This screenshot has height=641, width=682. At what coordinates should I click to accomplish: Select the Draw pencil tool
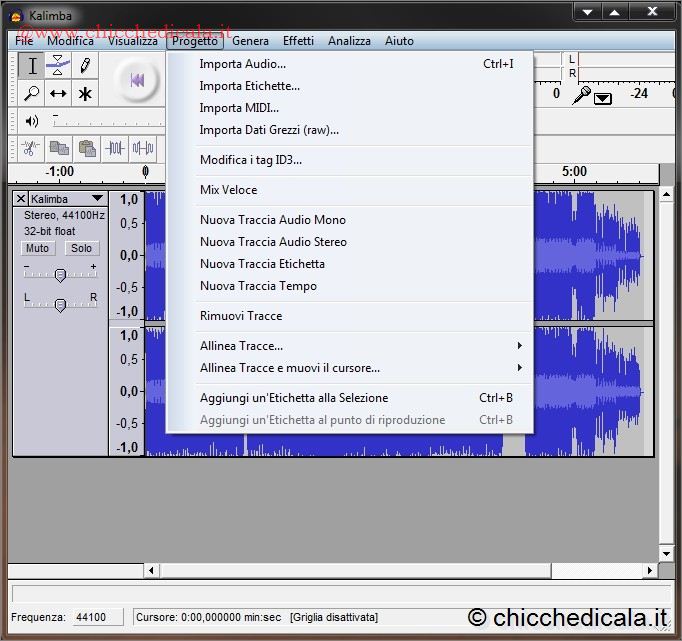86,66
